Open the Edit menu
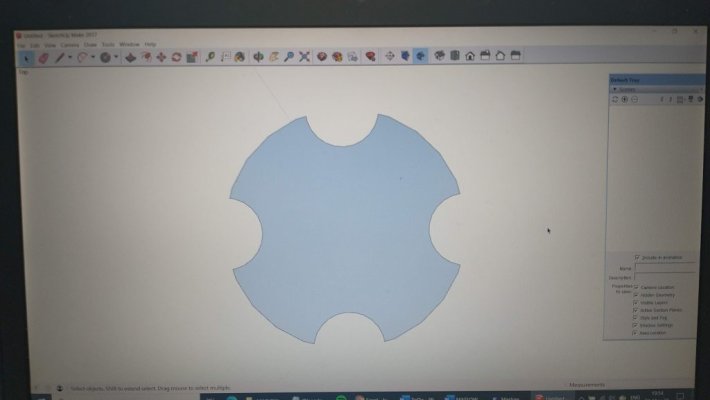Viewport: 710px width, 400px height. 34,46
